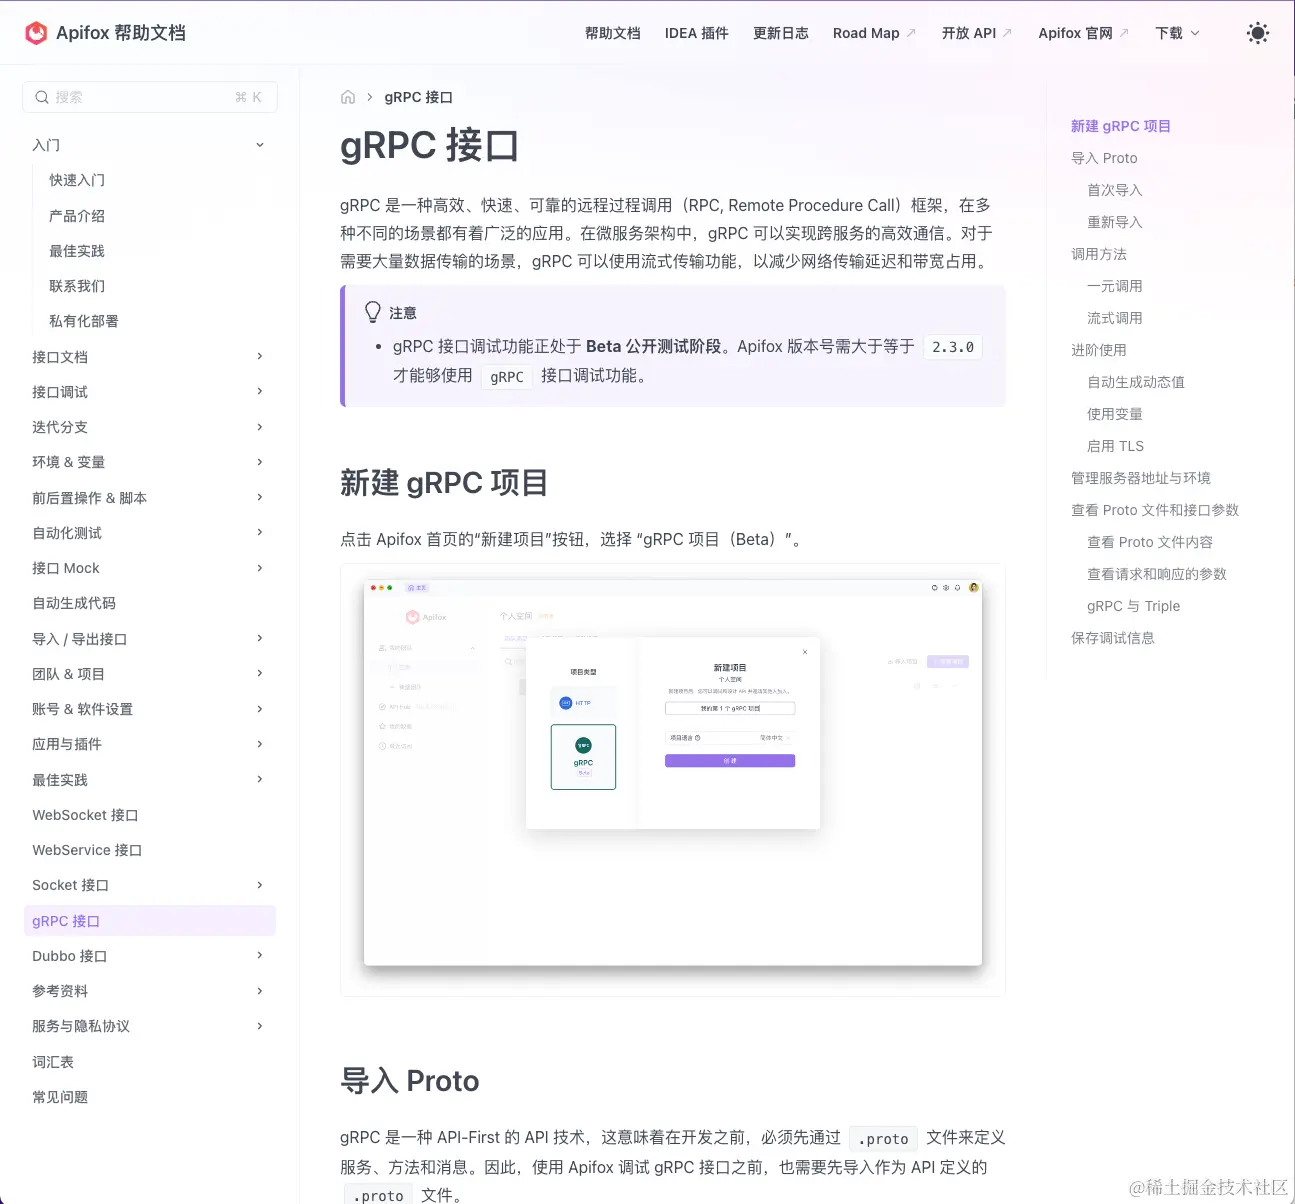Expand the 环境 & 变量 sidebar section

pyautogui.click(x=150, y=462)
